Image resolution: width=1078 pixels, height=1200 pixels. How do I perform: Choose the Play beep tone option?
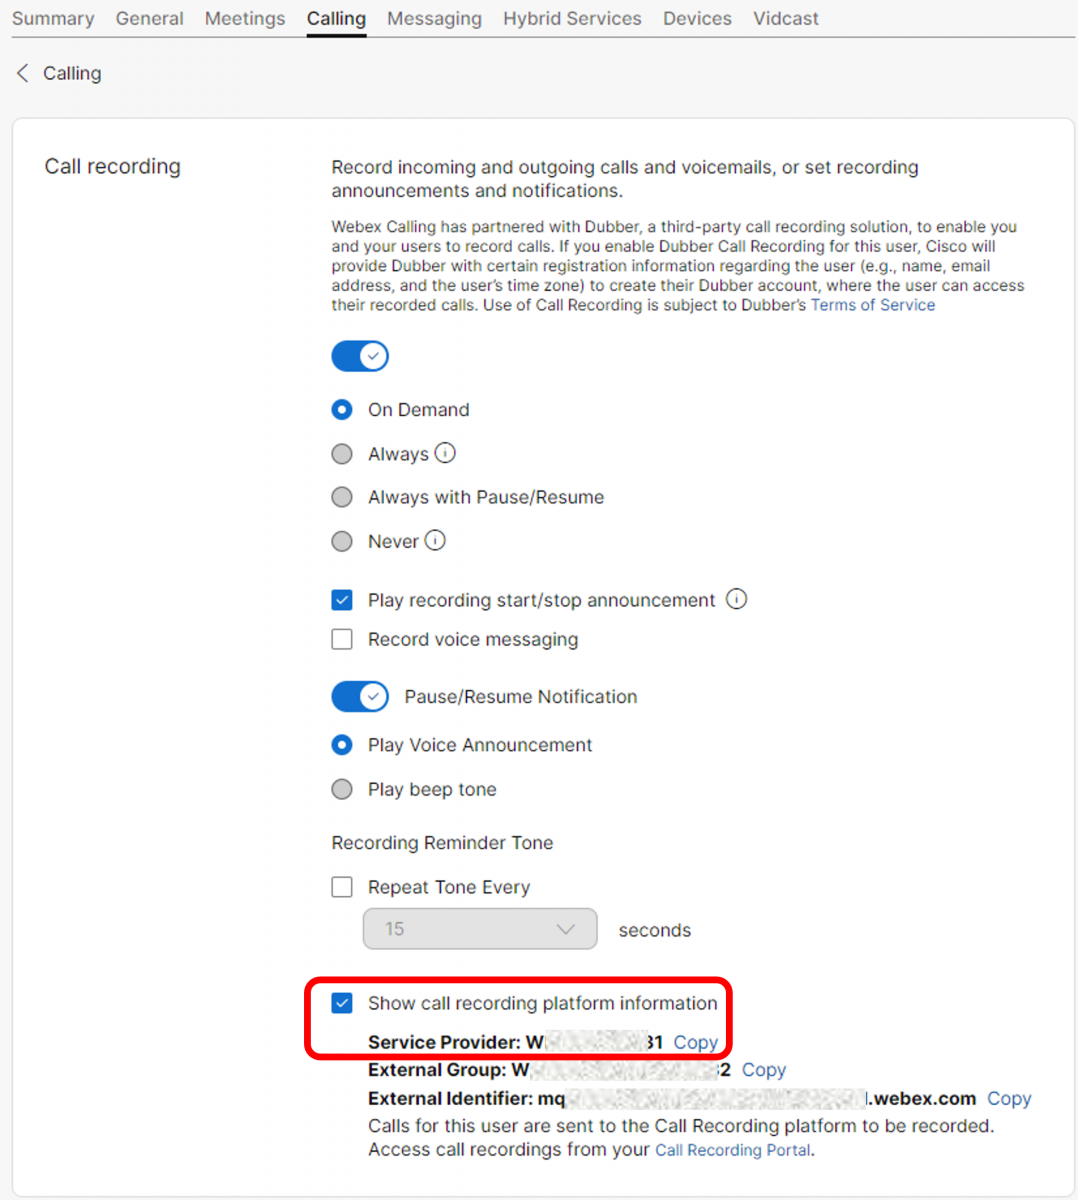click(342, 790)
